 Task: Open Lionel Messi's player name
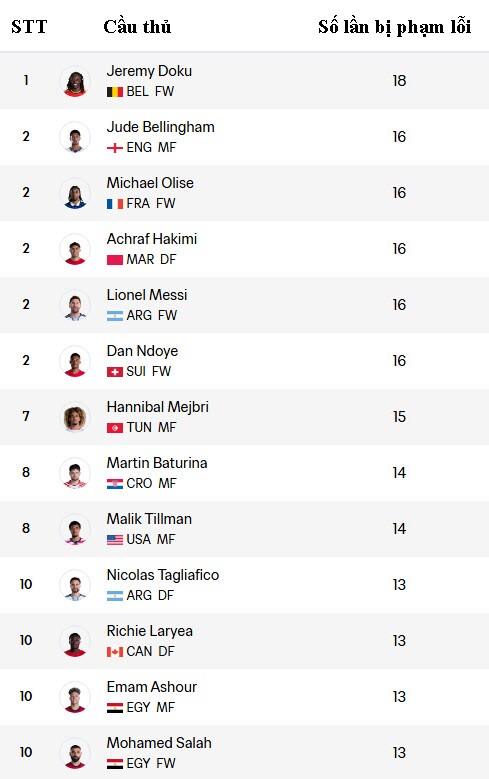pos(147,295)
